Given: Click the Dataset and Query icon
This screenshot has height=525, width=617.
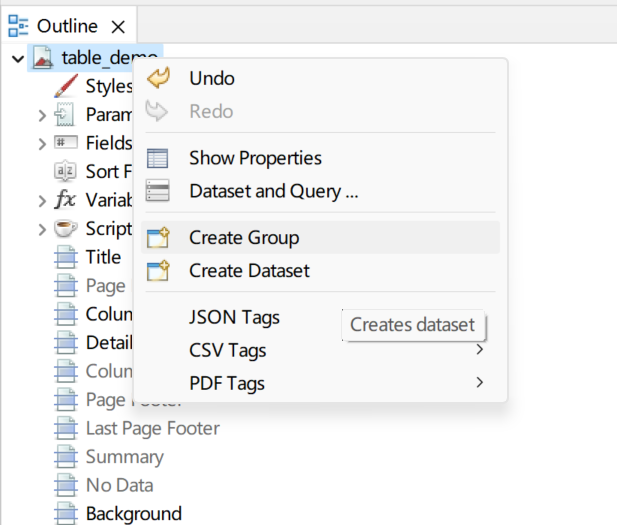Looking at the screenshot, I should pyautogui.click(x=158, y=190).
